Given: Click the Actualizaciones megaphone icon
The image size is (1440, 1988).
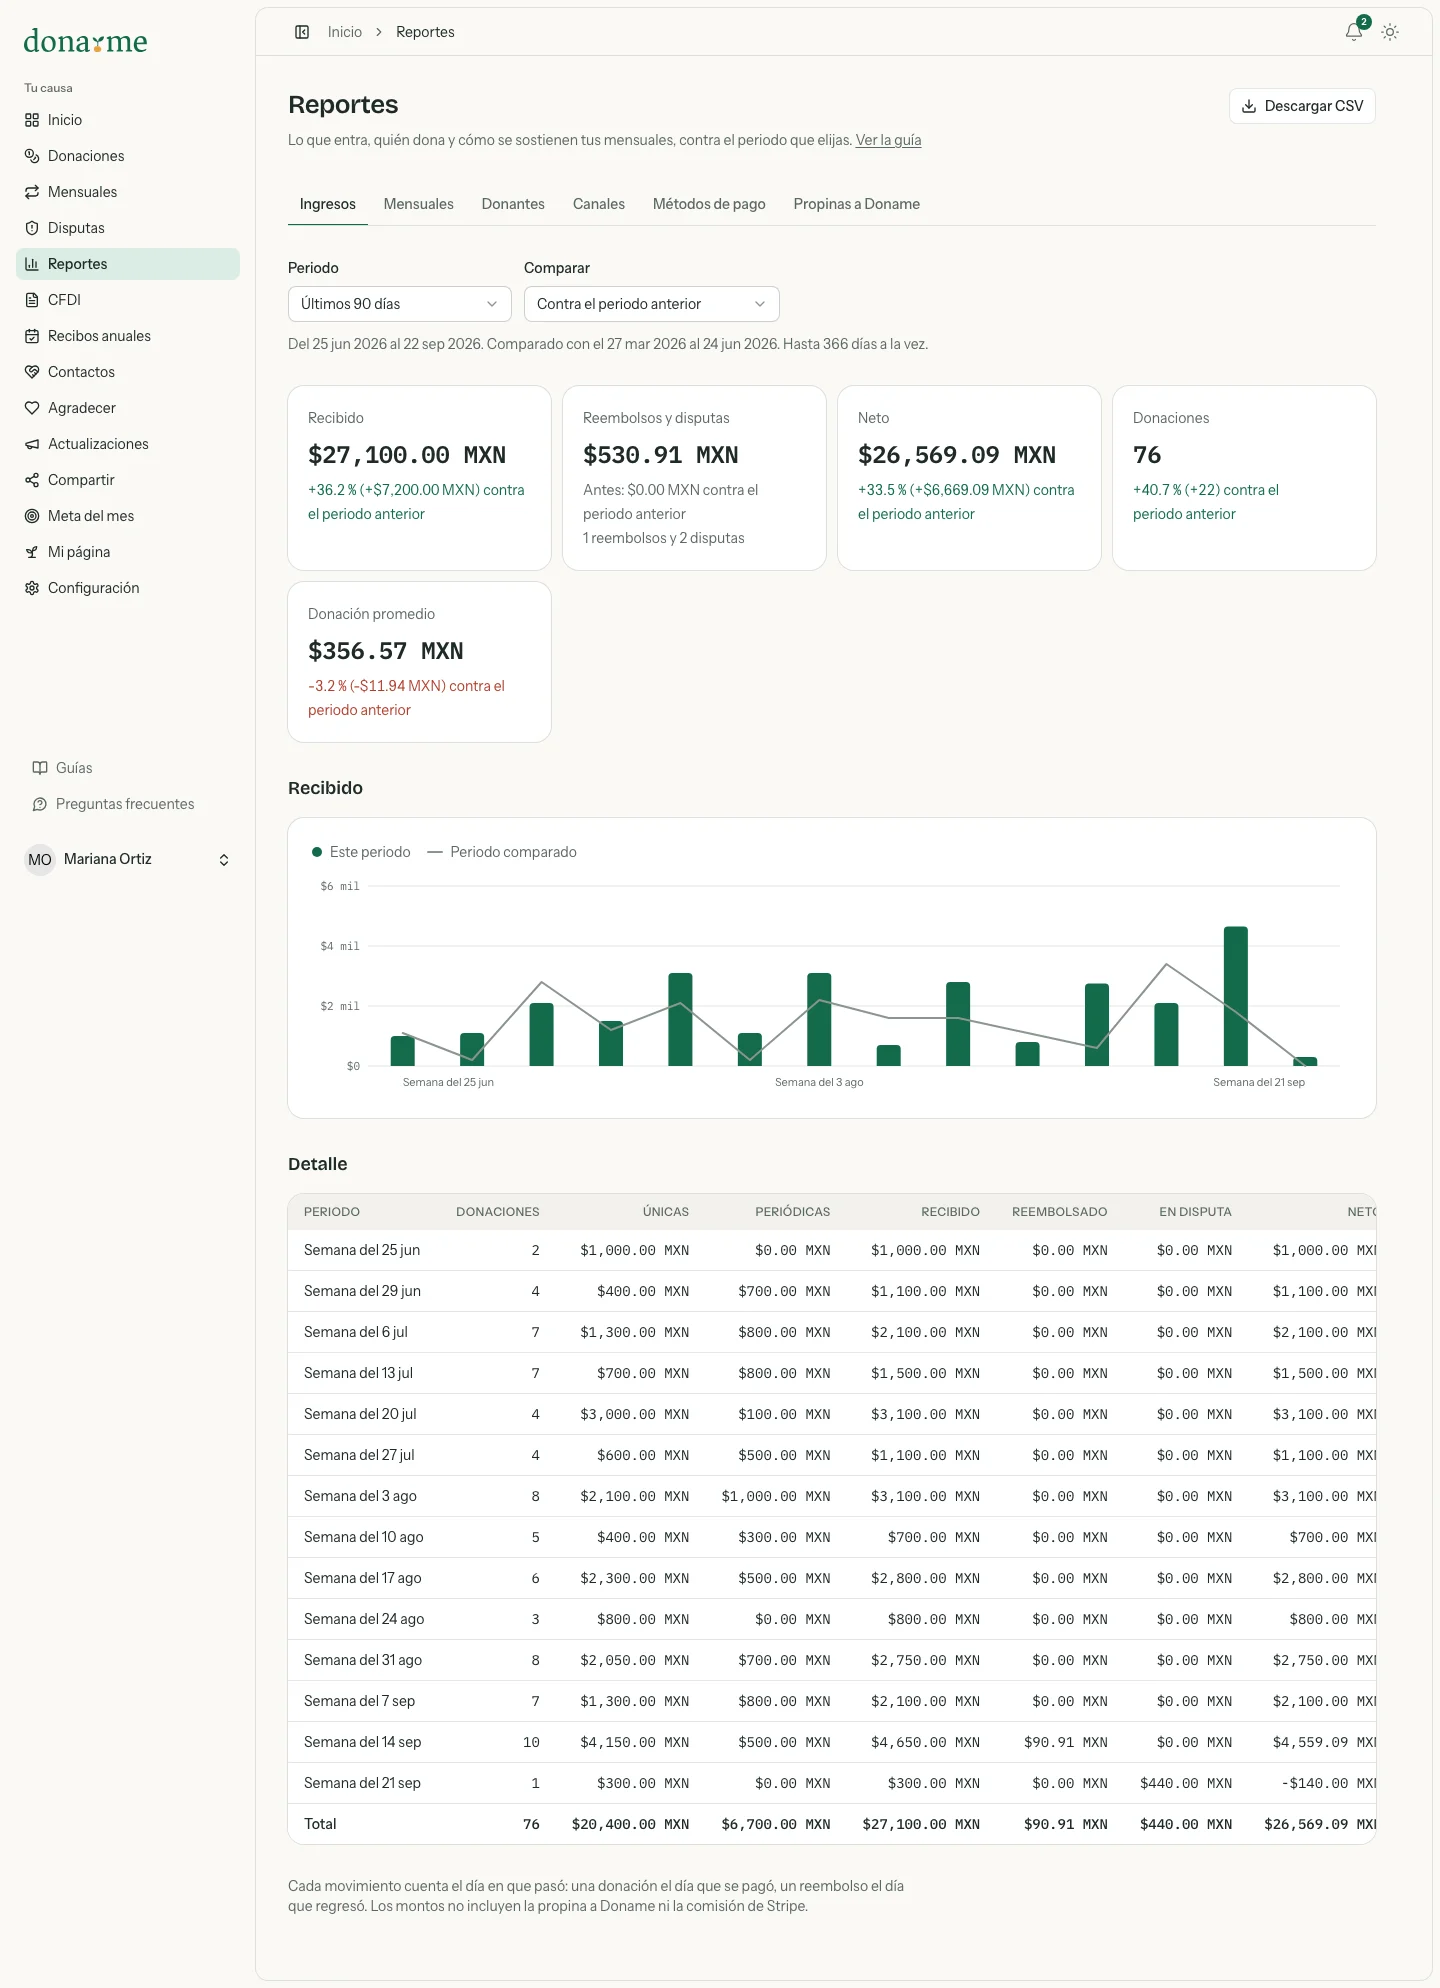Looking at the screenshot, I should (x=32, y=444).
